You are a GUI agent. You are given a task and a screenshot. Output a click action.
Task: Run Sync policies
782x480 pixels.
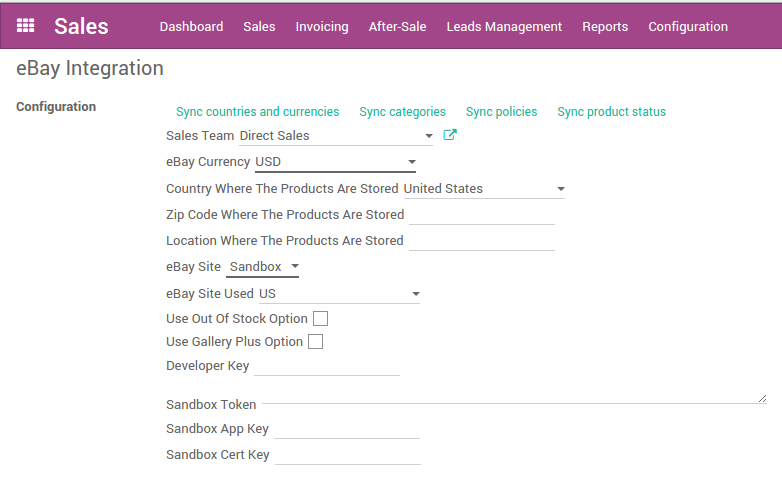[501, 112]
